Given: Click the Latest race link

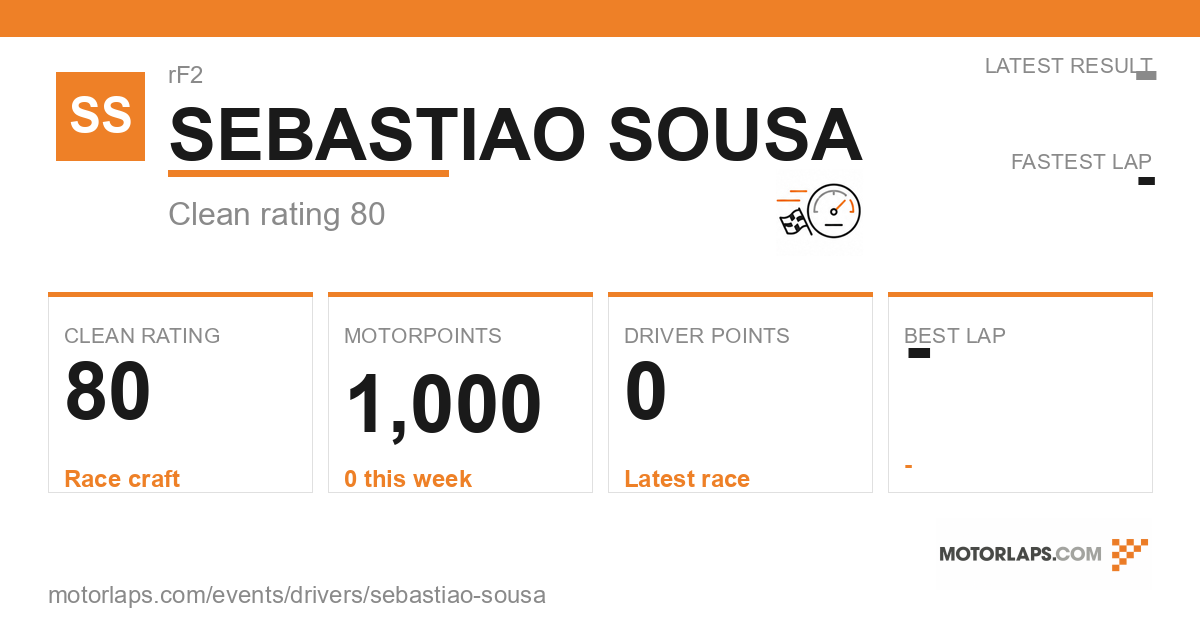Looking at the screenshot, I should [687, 479].
